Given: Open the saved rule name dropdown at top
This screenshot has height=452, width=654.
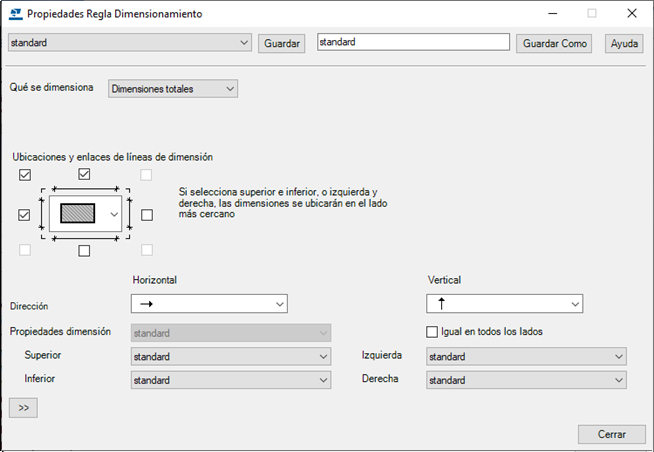Looking at the screenshot, I should click(129, 43).
